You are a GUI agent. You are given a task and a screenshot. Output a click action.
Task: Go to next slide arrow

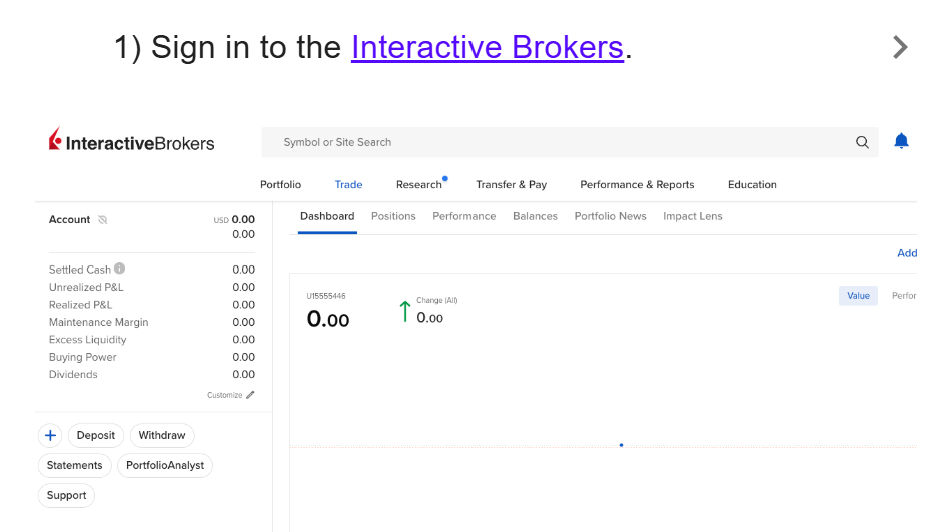point(900,47)
